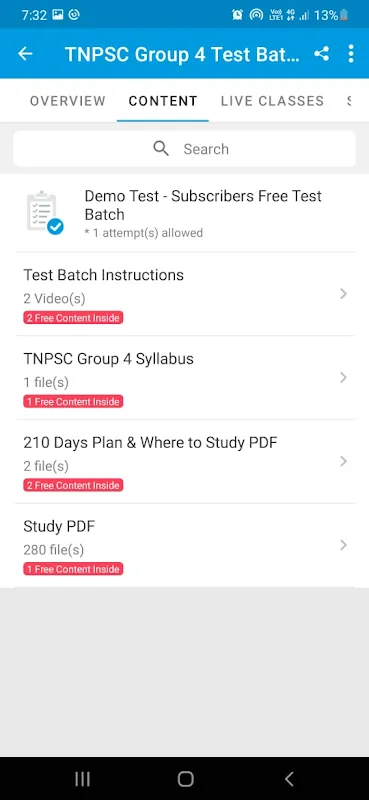
Task: Tap the back arrow in header
Action: (x=25, y=54)
